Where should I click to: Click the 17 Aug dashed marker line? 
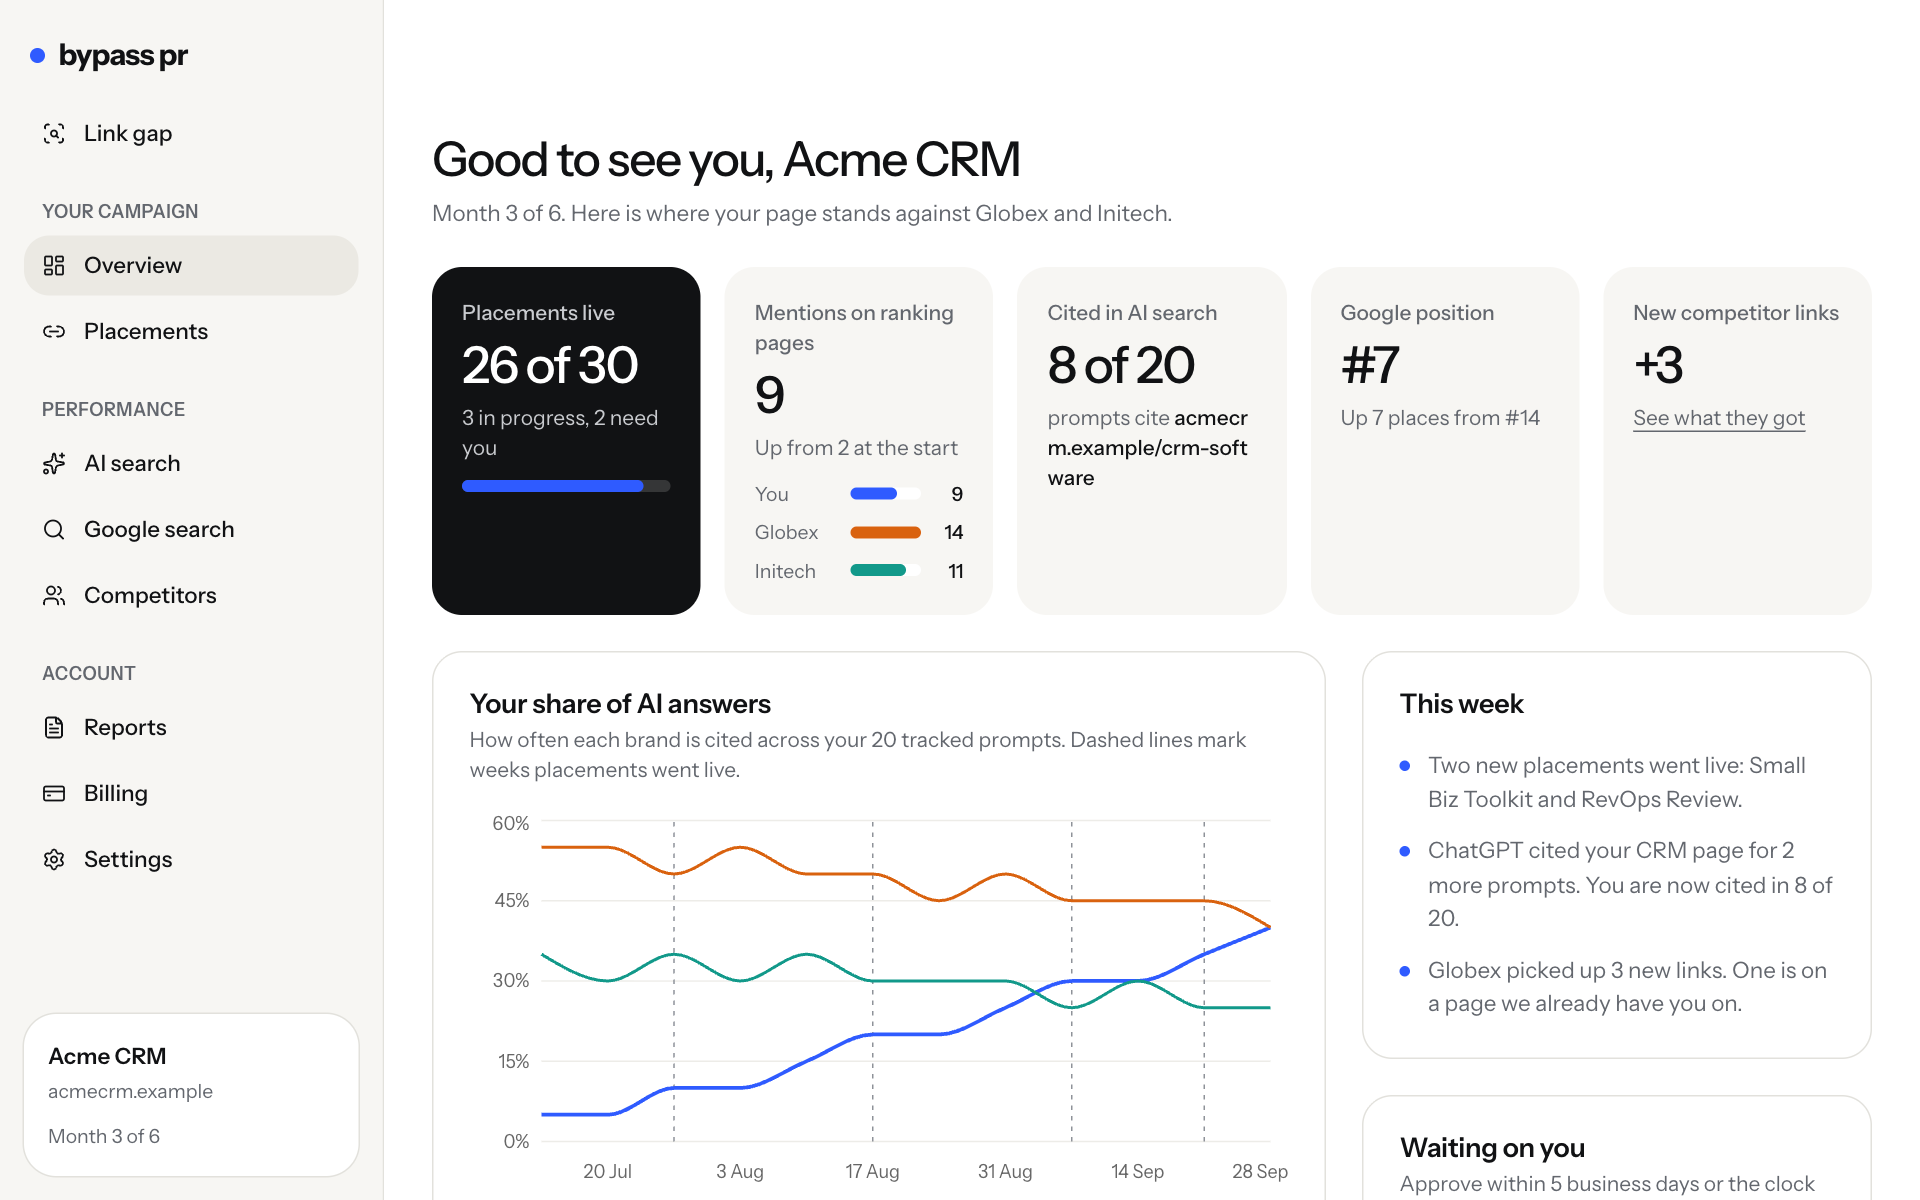872,981
